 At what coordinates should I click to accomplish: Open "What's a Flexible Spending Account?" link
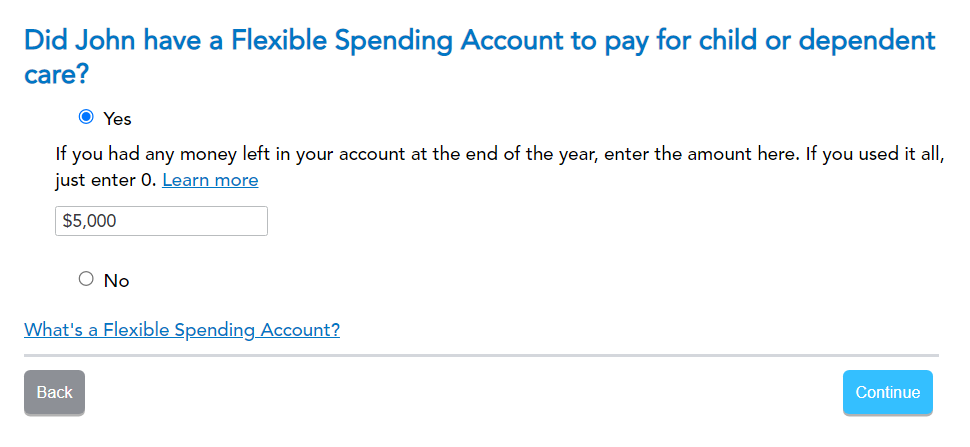[x=182, y=329]
